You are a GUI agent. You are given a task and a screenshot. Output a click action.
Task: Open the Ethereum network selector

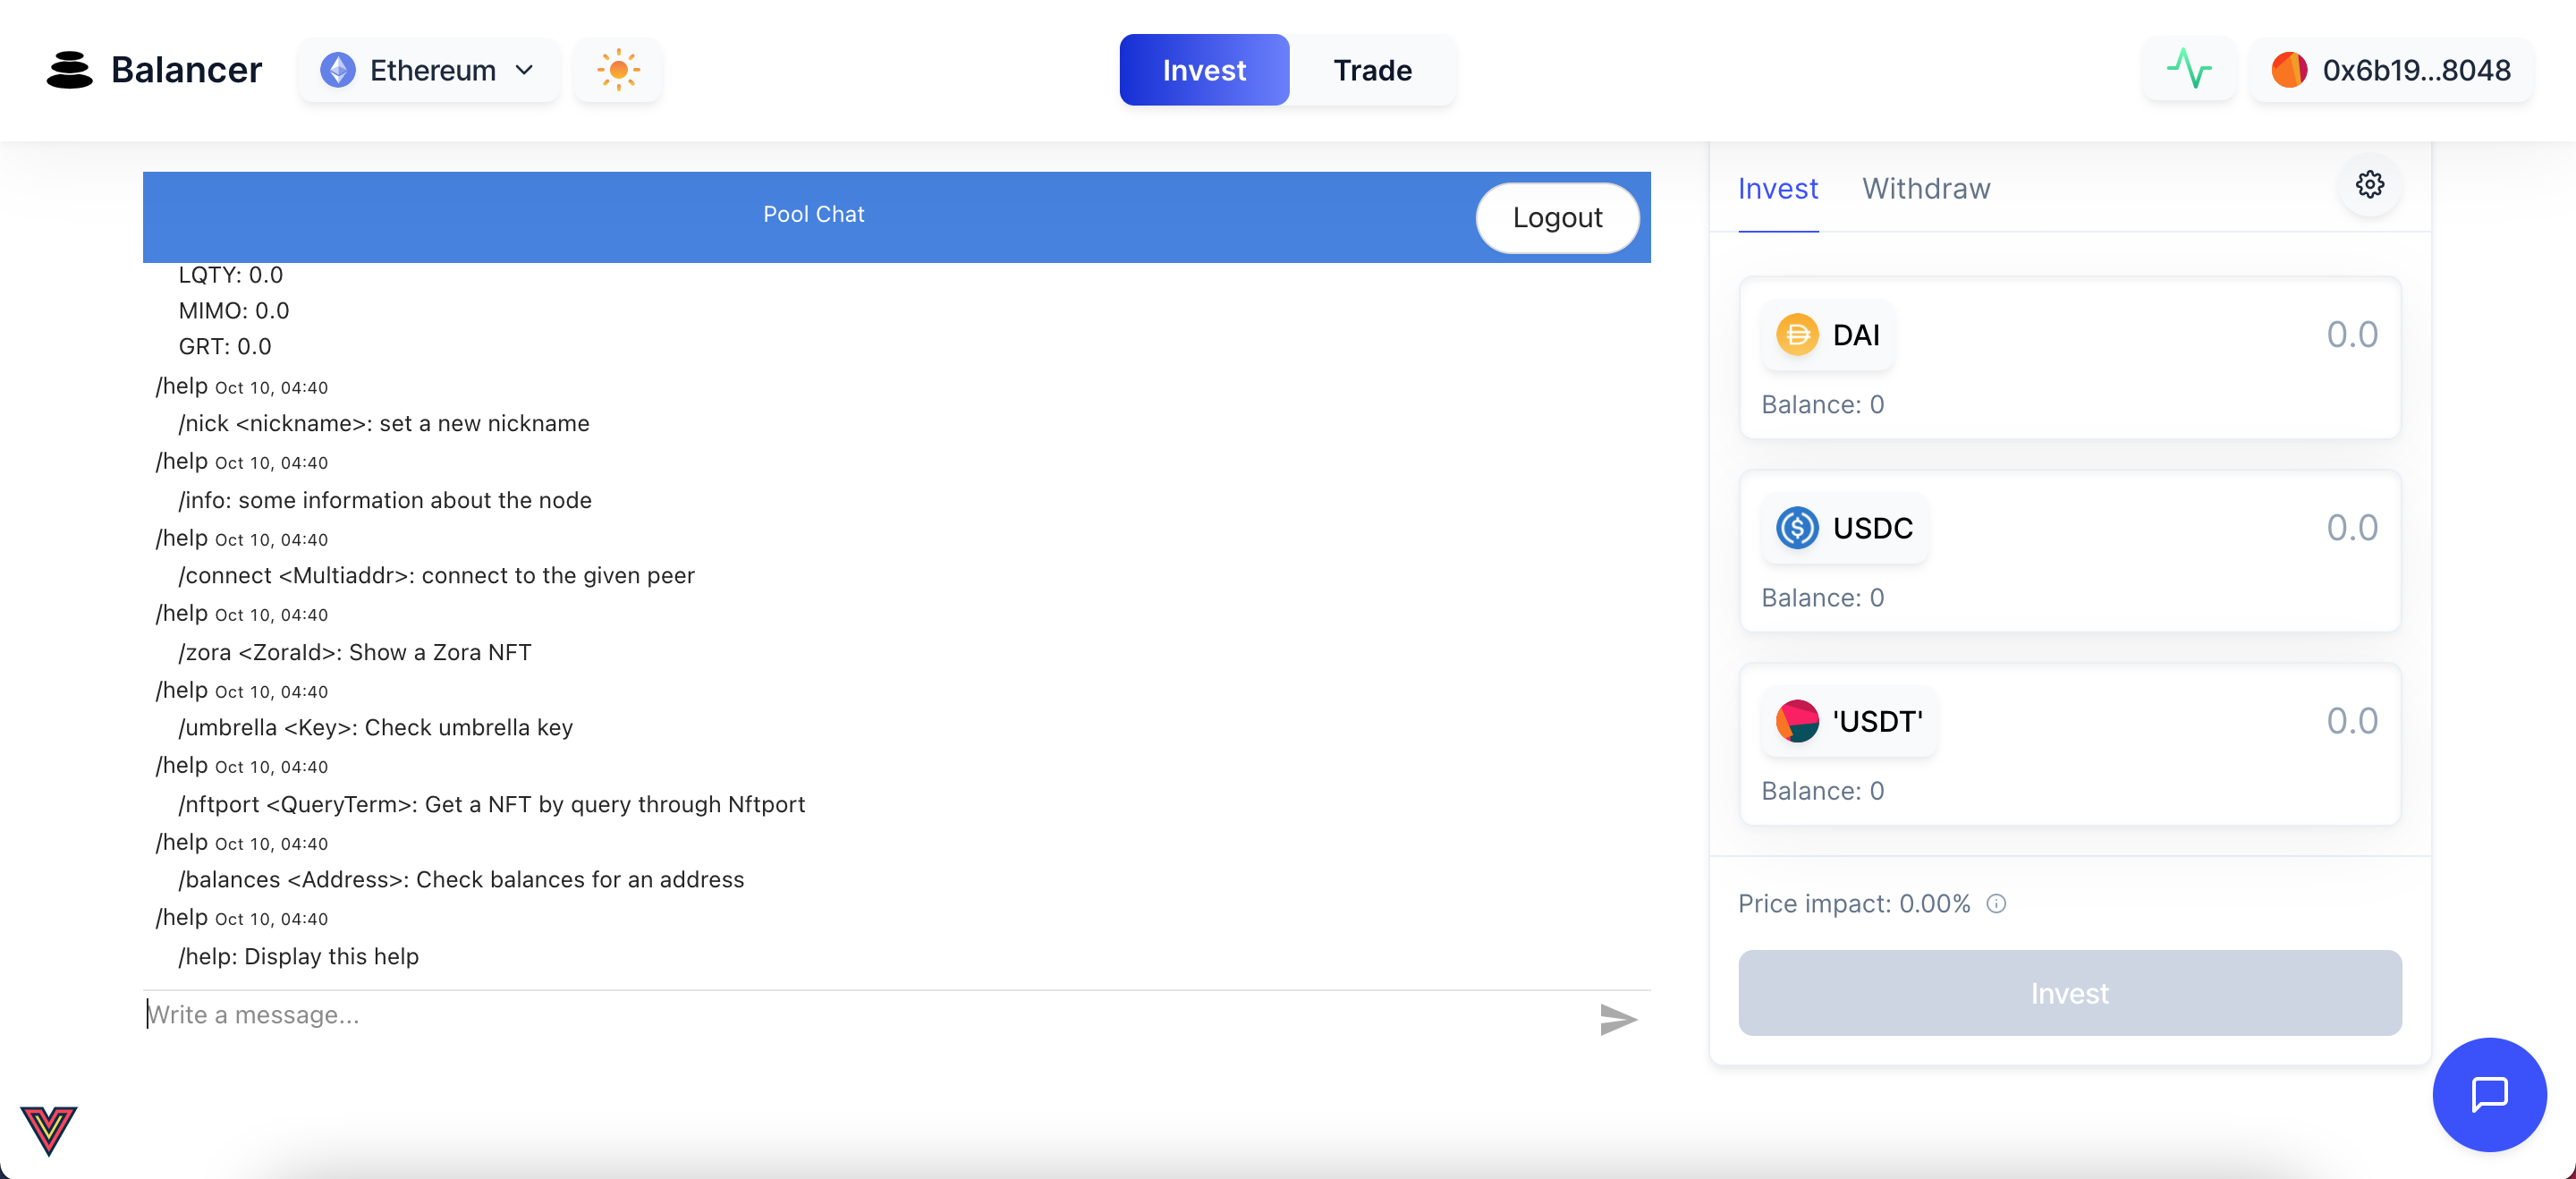pyautogui.click(x=428, y=70)
